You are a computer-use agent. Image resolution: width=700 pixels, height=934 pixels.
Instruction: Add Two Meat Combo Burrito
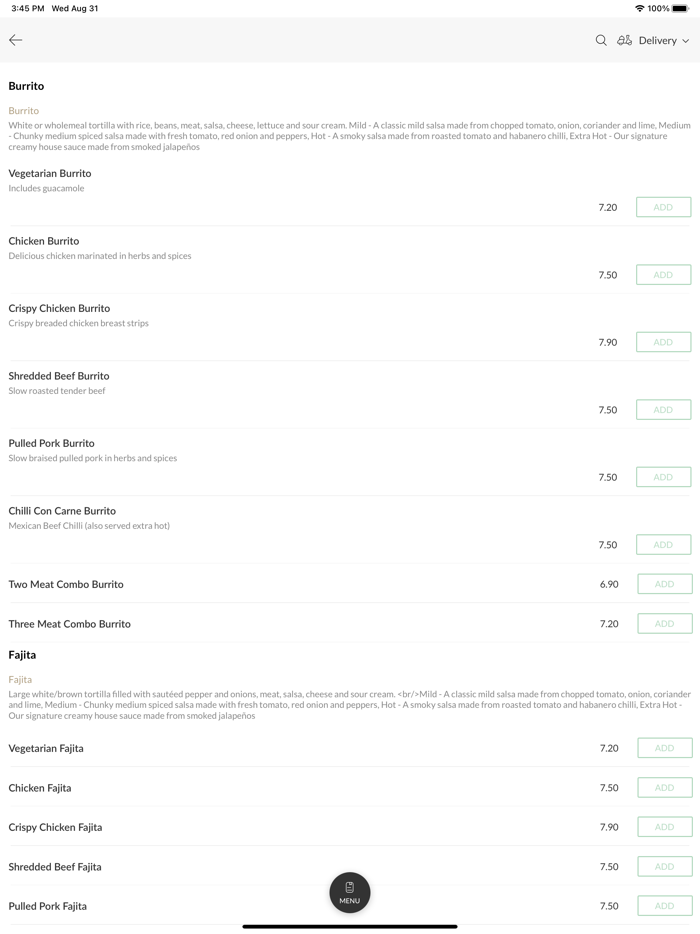[664, 584]
